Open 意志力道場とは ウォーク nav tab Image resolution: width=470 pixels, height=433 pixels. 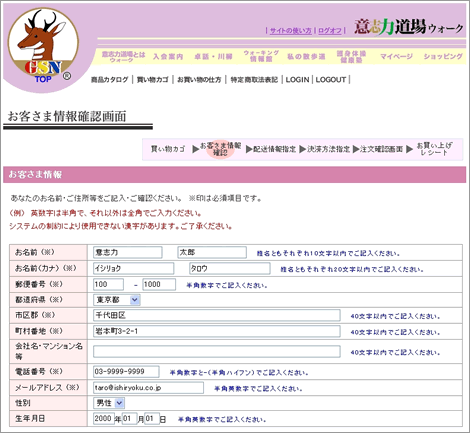[x=123, y=57]
